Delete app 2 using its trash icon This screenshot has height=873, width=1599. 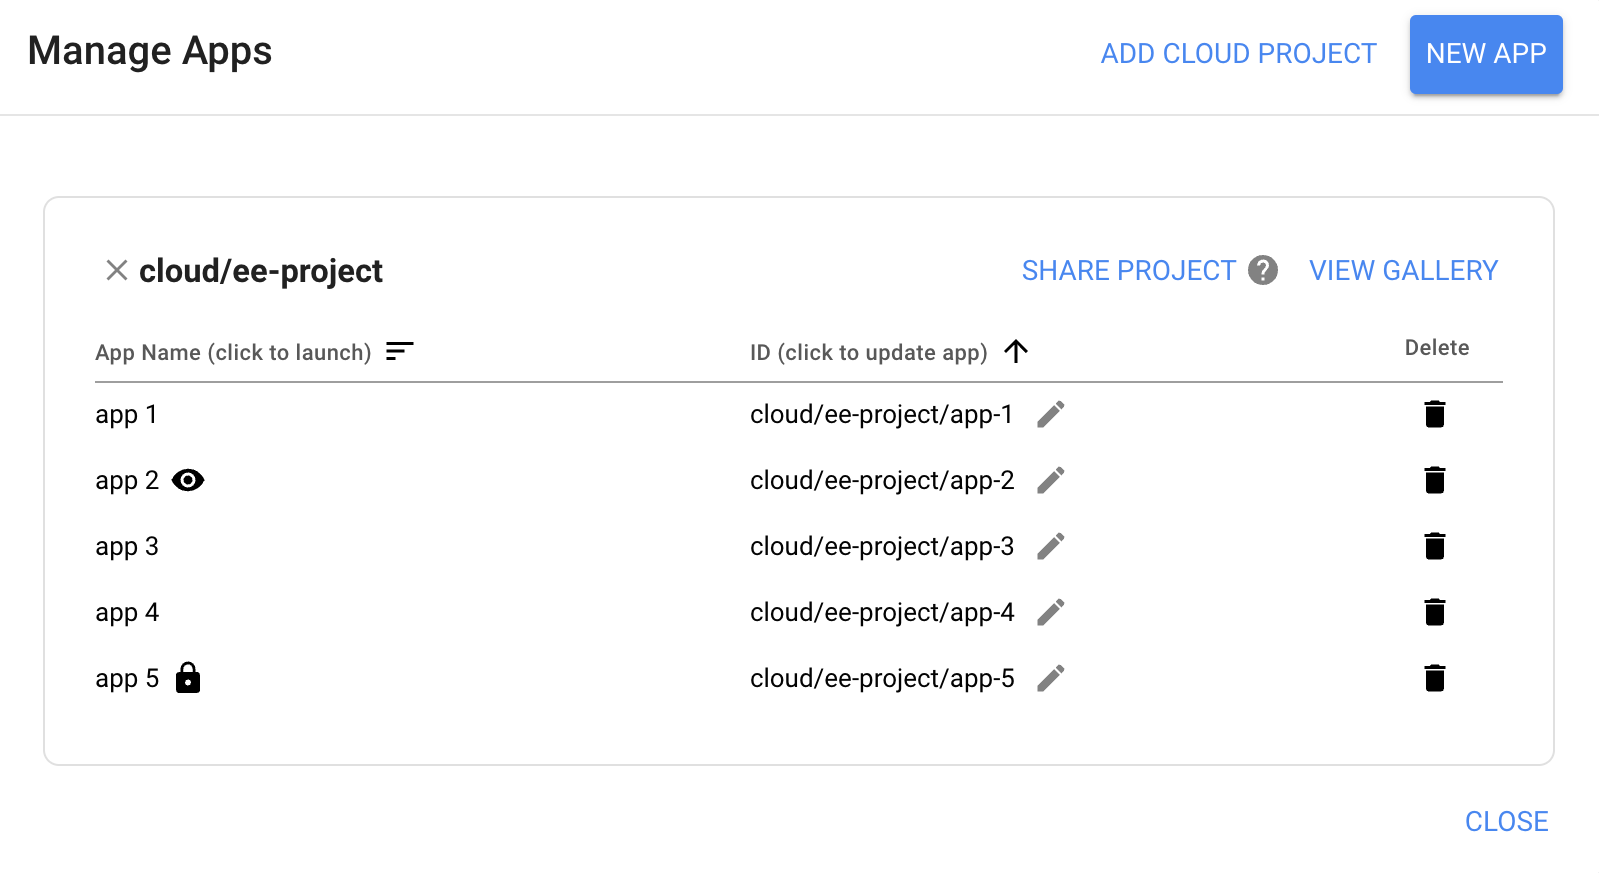pos(1436,480)
